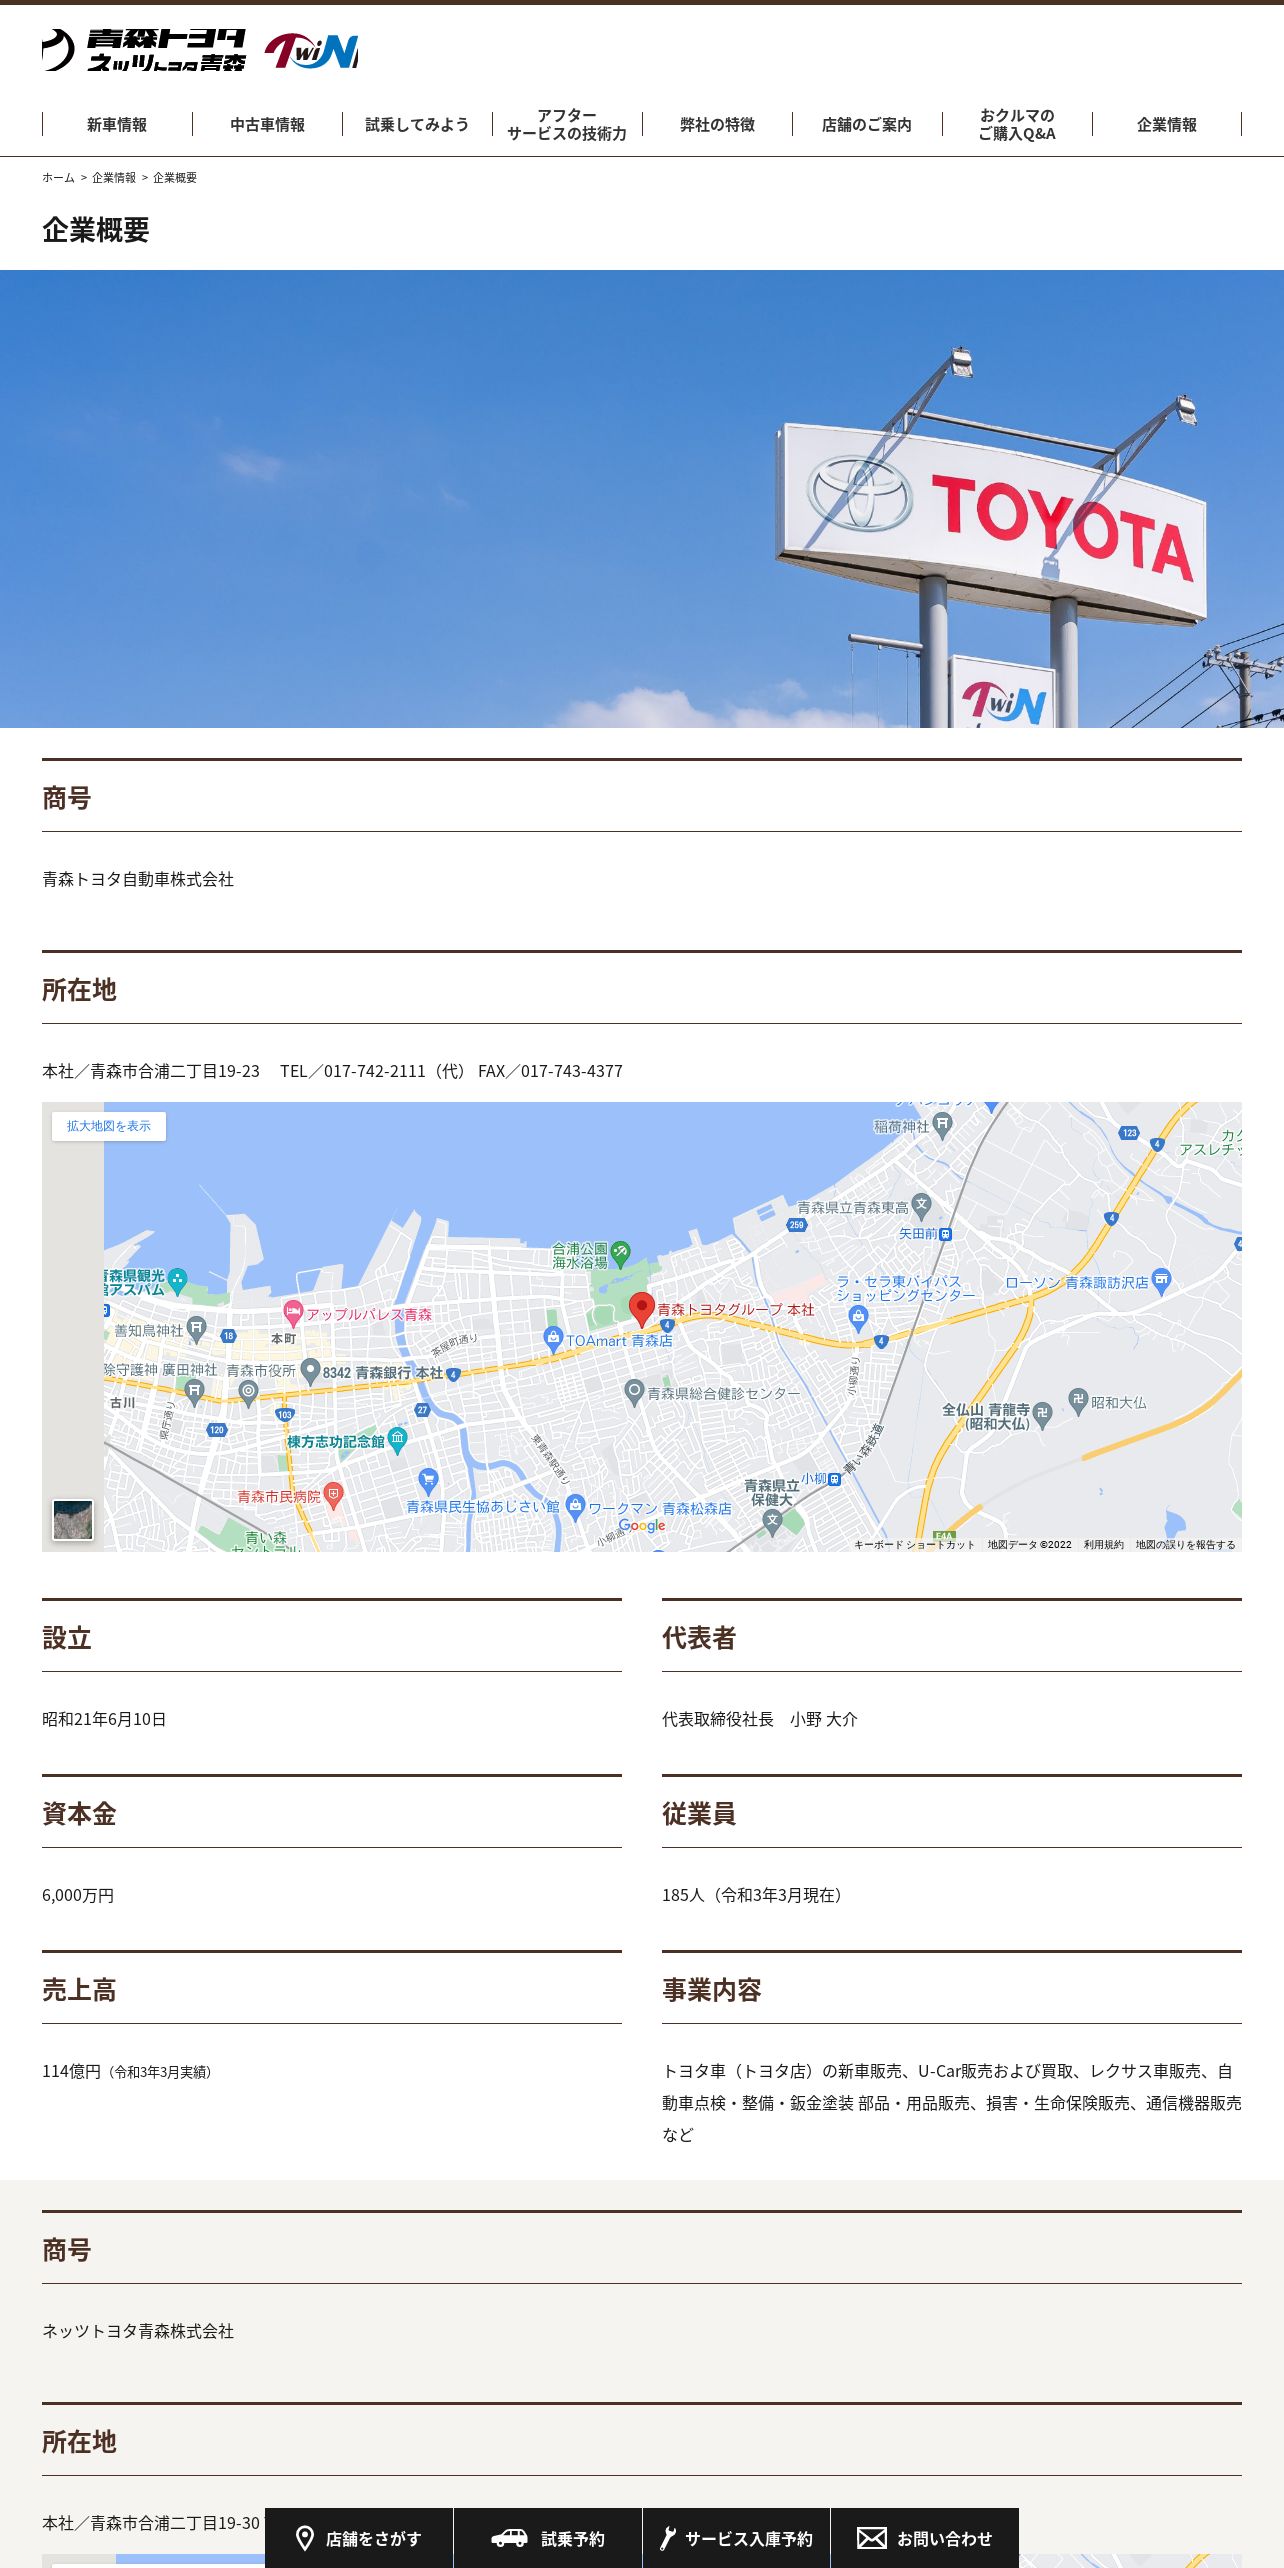1284x2568 pixels.
Task: Click the 代表取締役社長 小野 大介 text
Action: tap(760, 1719)
